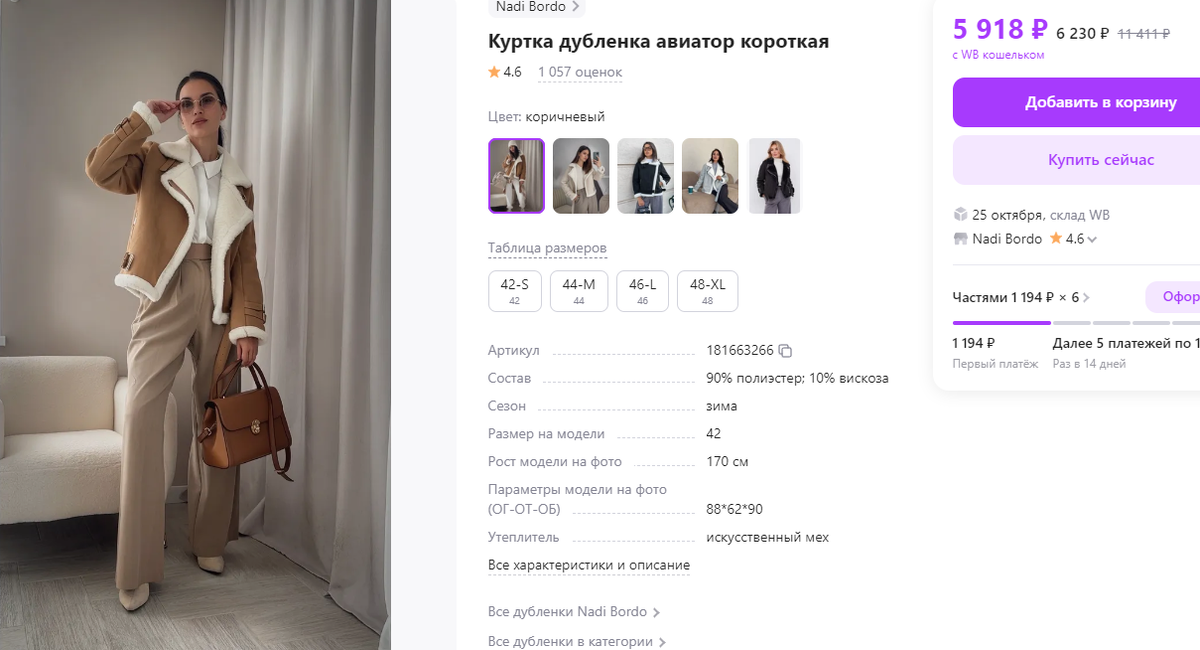Add item with Добавить в корзину
Image resolution: width=1200 pixels, height=650 pixels.
(1078, 103)
